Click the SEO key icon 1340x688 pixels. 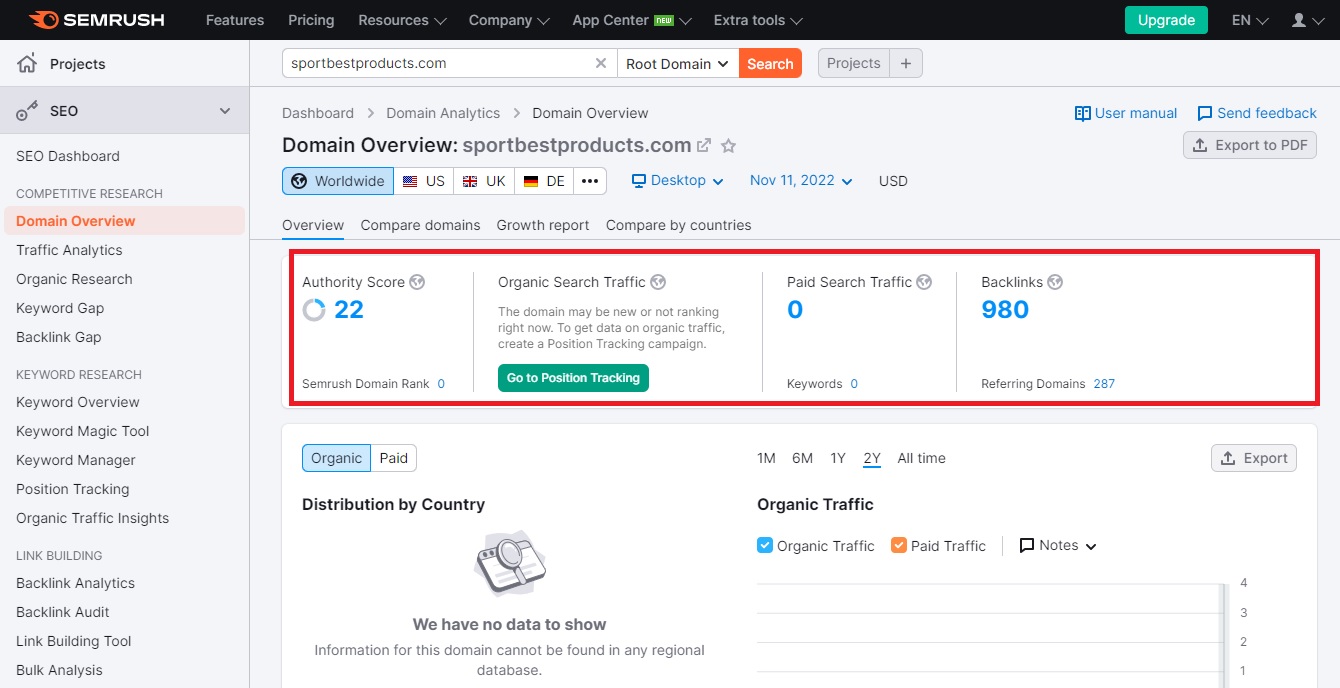(x=27, y=111)
